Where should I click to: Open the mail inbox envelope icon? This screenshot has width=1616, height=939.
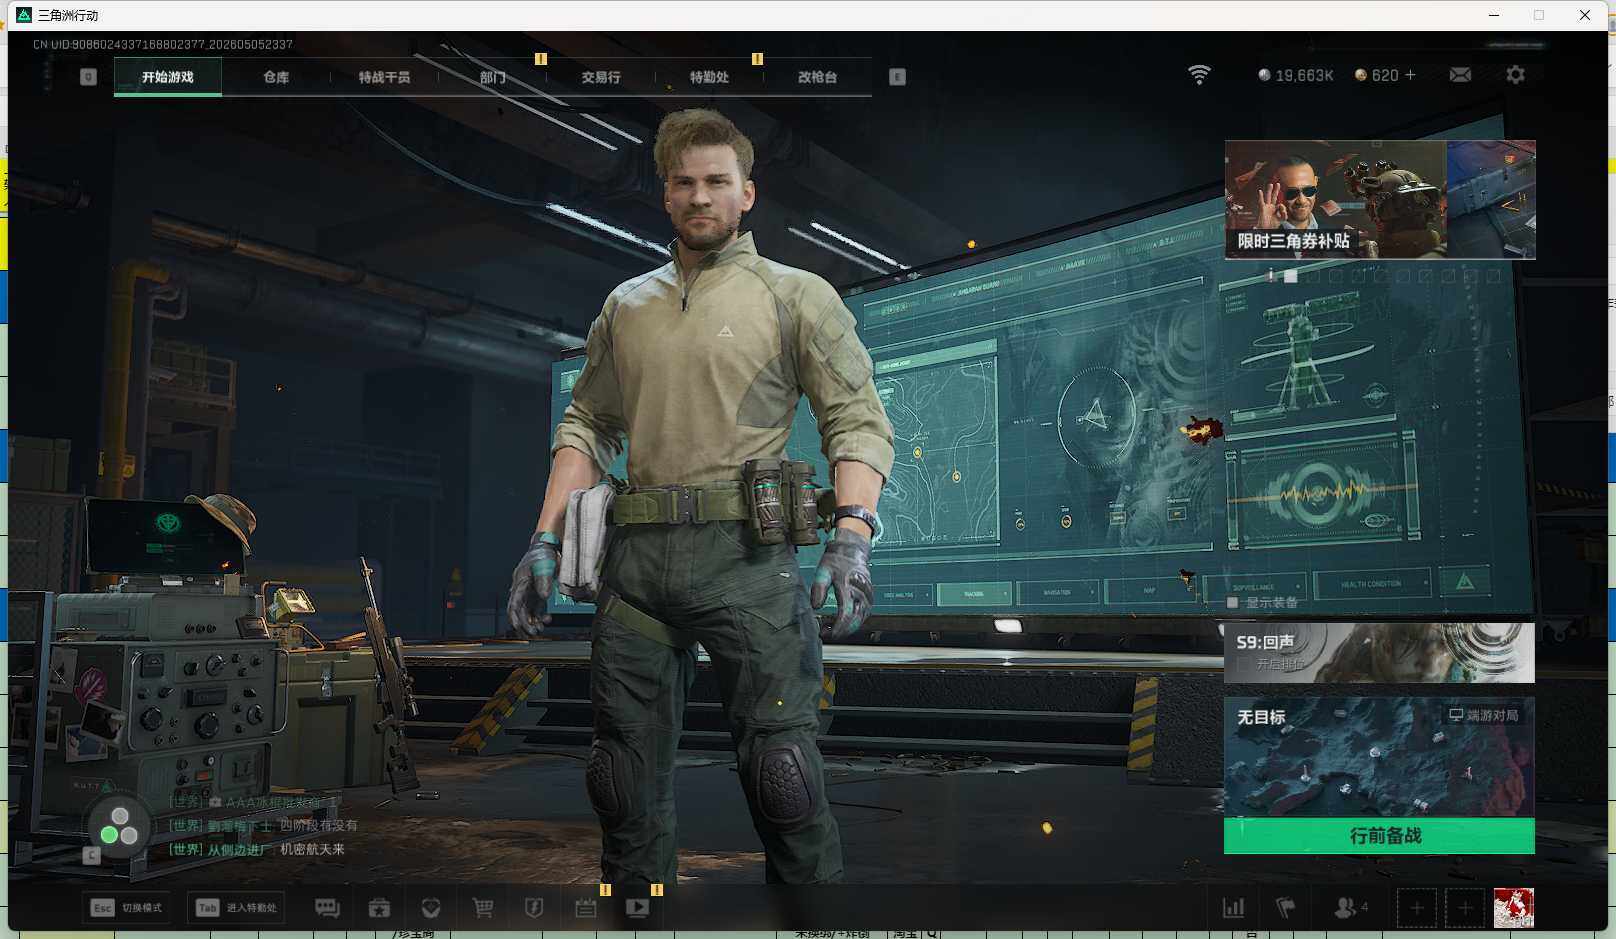(x=1460, y=75)
